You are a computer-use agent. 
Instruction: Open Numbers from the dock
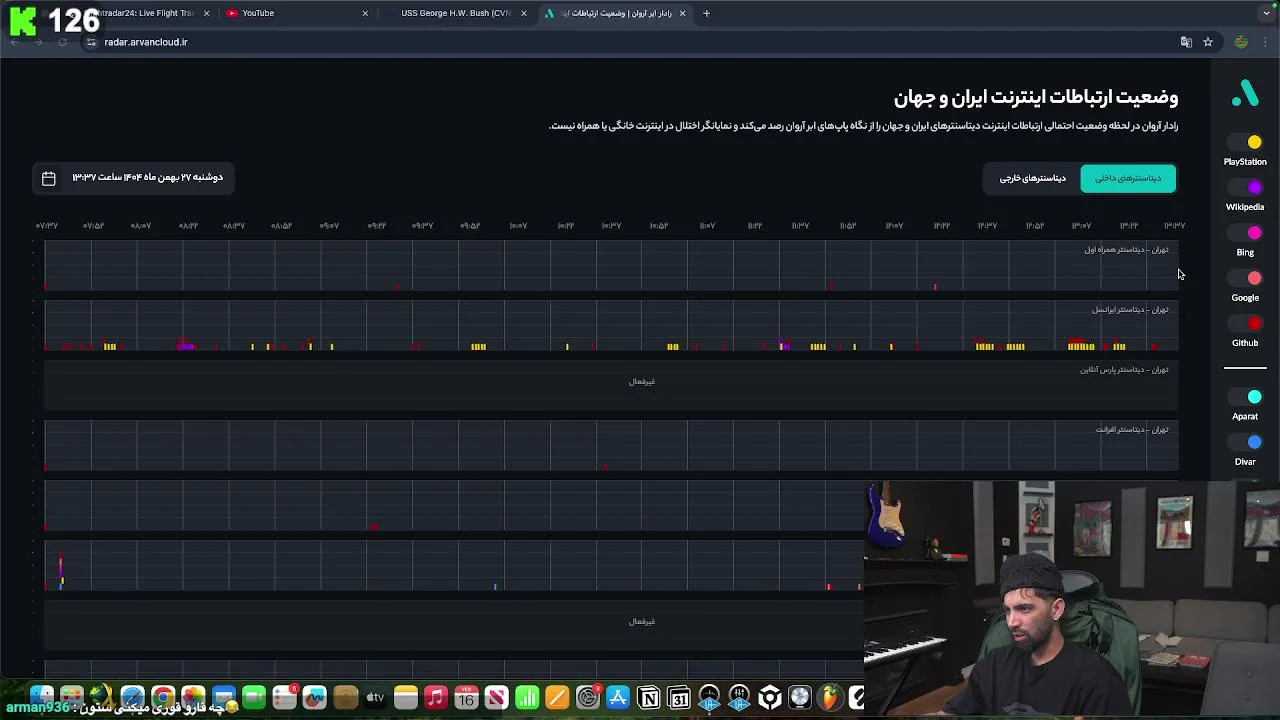click(527, 697)
